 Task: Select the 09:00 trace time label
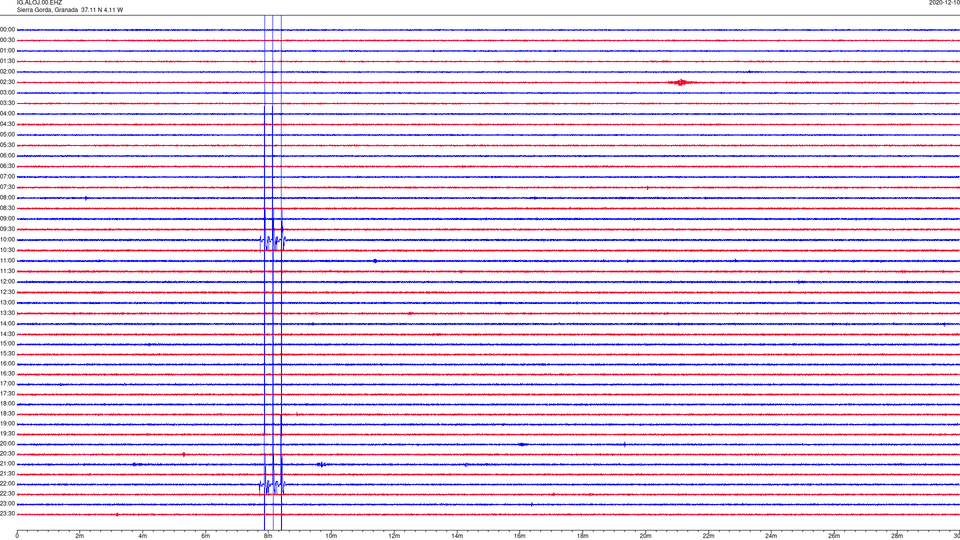coord(7,219)
